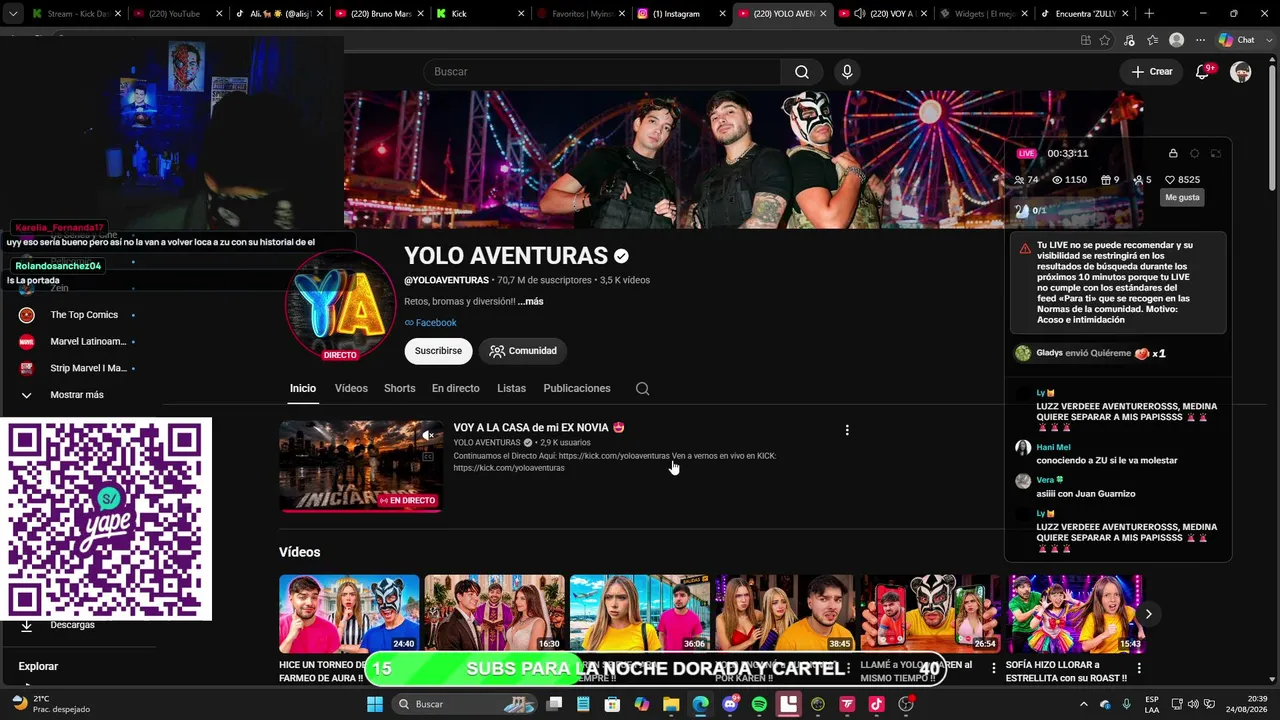
Task: Open Windows Start menu
Action: pyautogui.click(x=375, y=704)
